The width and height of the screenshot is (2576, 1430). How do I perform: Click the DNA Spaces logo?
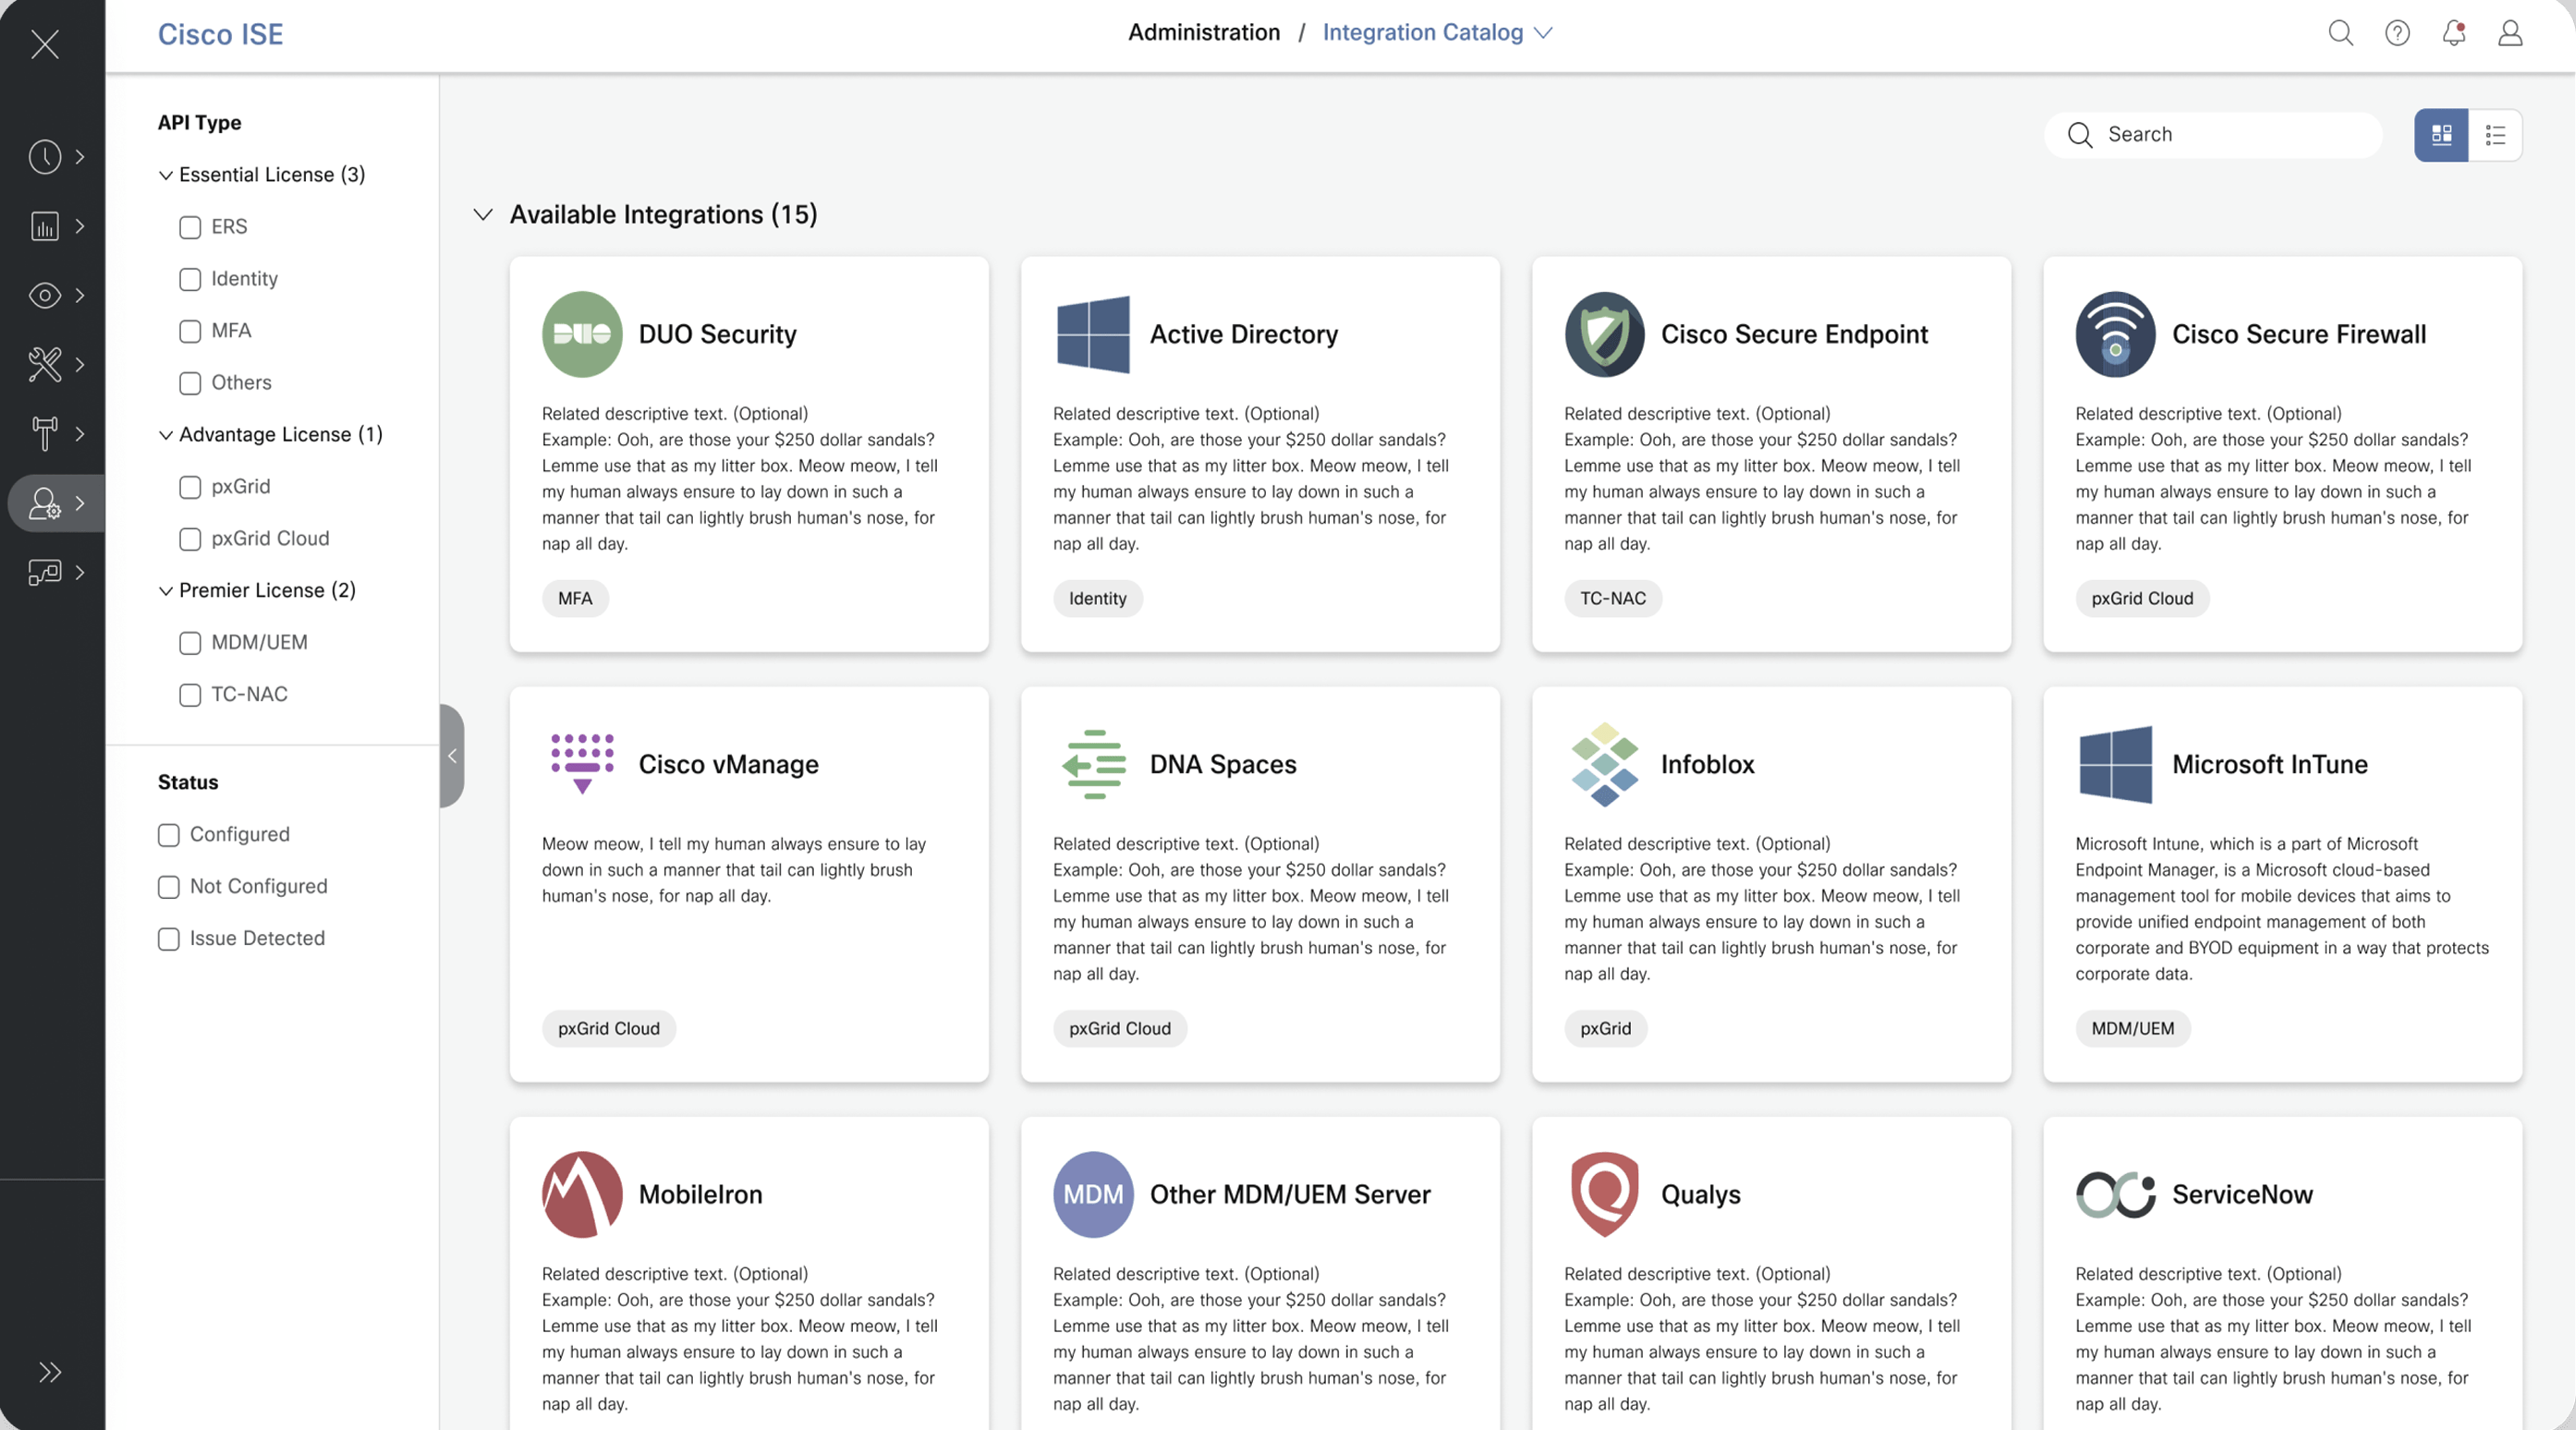point(1093,764)
